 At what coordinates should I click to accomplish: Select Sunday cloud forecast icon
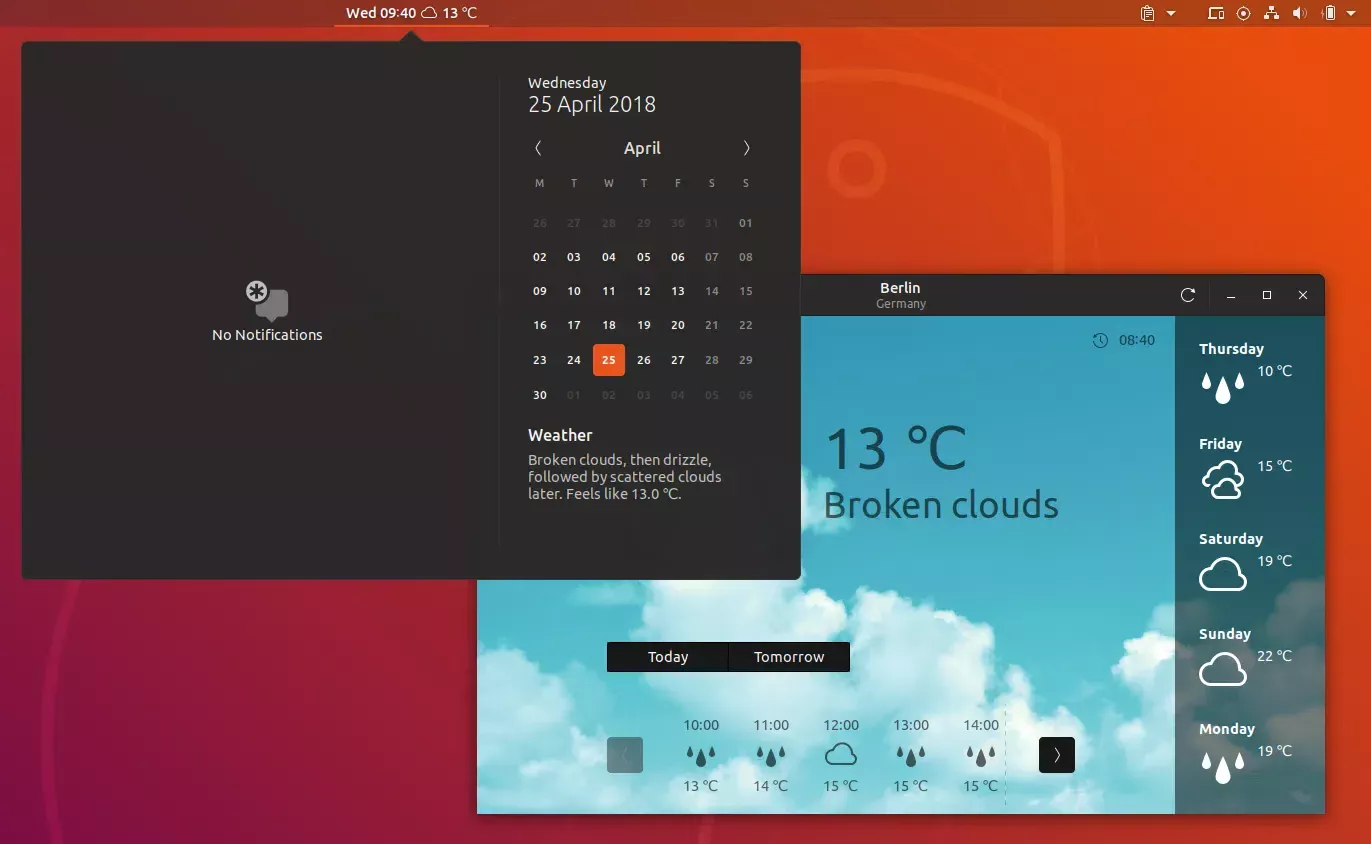point(1222,669)
